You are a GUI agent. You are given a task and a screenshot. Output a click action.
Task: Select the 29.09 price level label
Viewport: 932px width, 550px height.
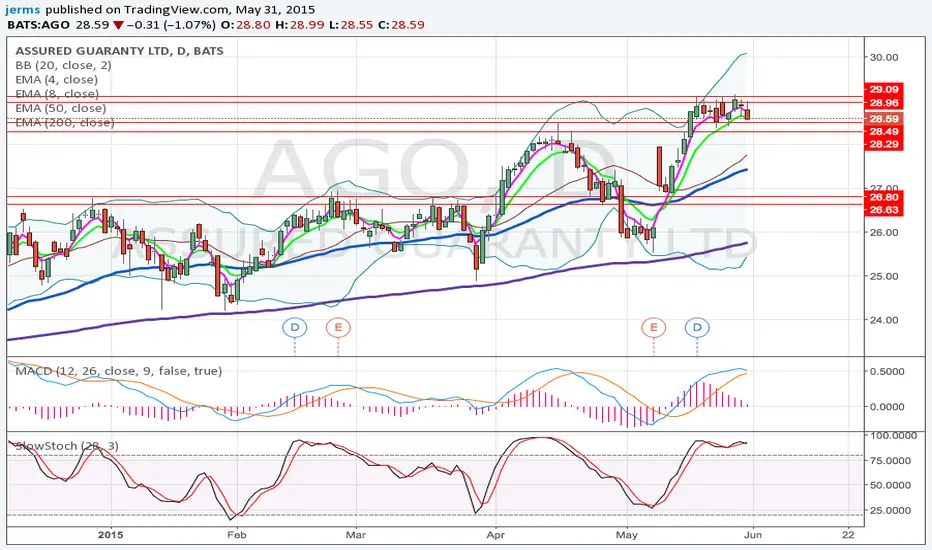click(x=884, y=89)
